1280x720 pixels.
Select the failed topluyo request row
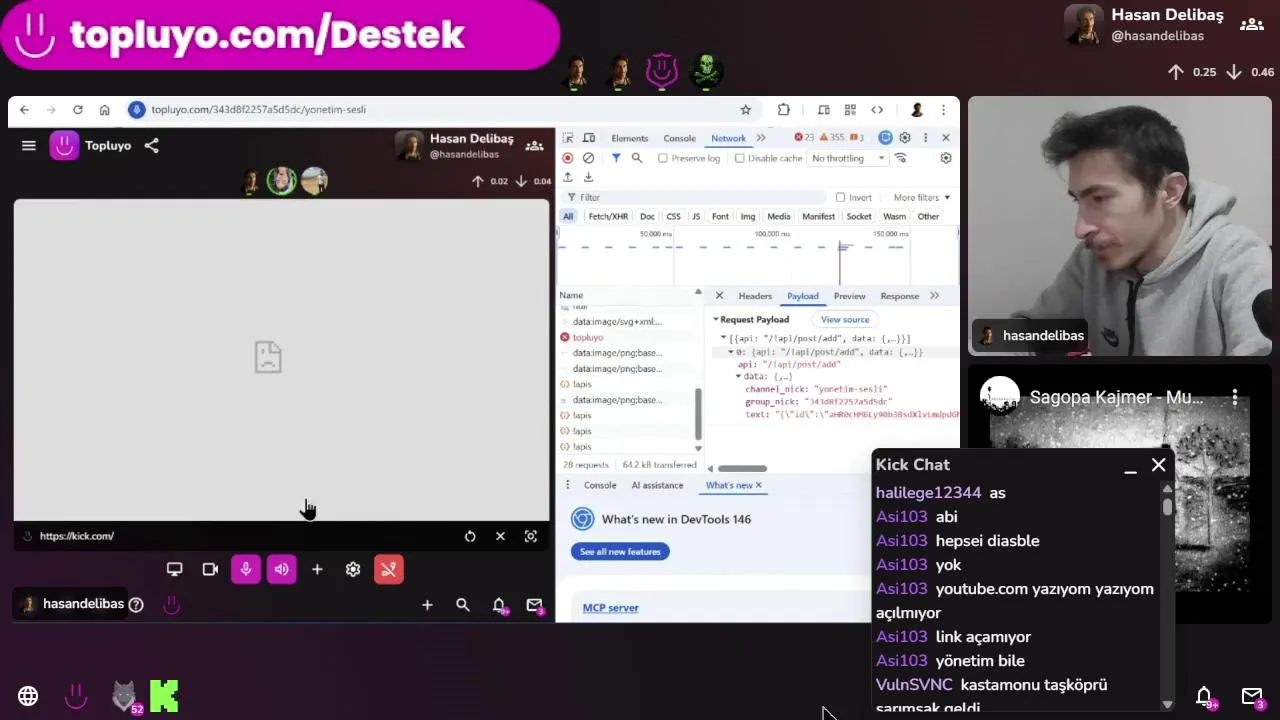628,337
